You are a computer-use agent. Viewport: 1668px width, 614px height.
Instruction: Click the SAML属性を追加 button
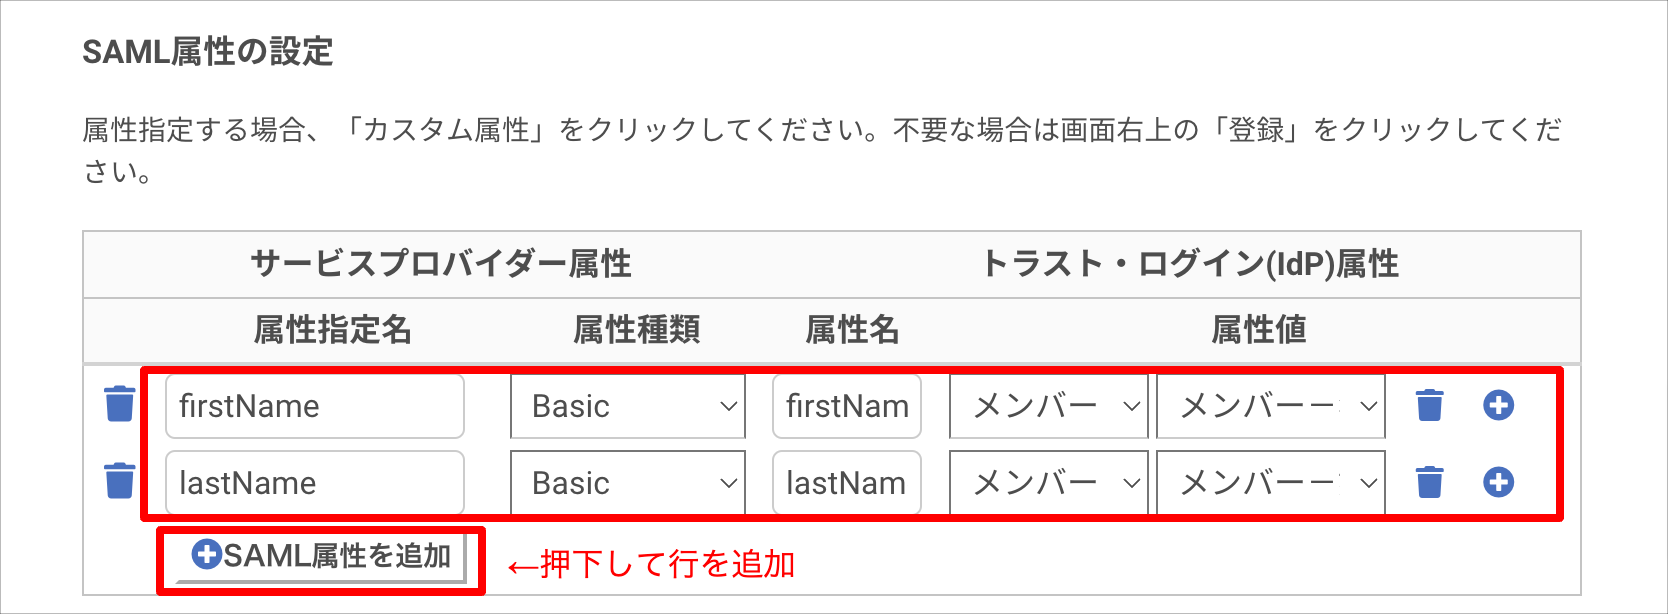tap(321, 556)
